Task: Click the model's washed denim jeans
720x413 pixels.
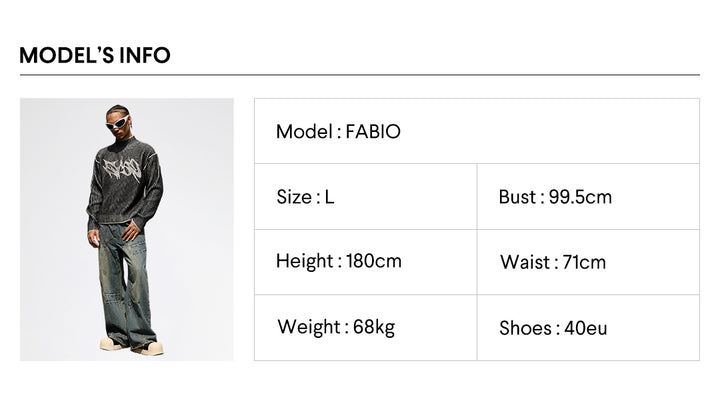Action: pyautogui.click(x=126, y=285)
